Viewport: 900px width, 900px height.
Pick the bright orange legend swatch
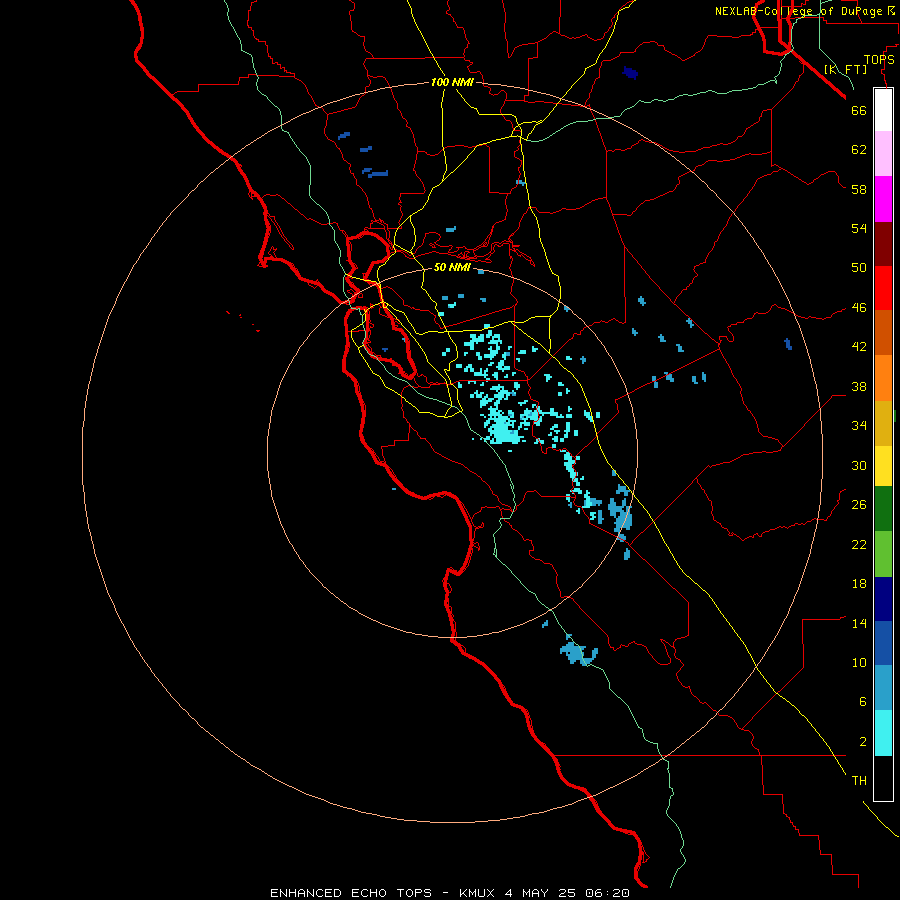click(883, 378)
